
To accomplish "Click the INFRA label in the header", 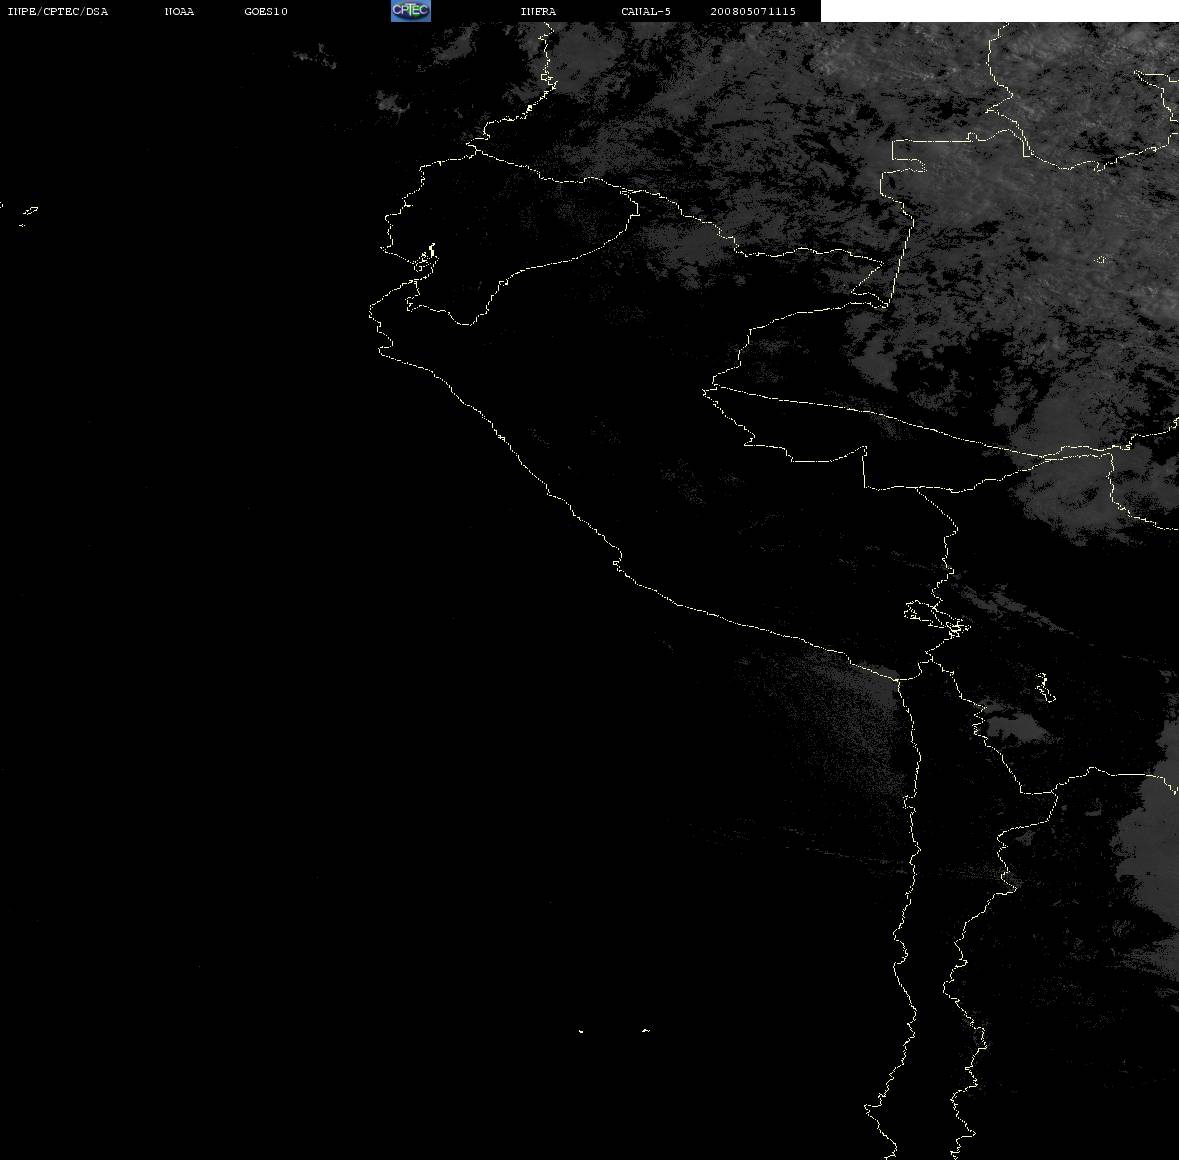I will pos(538,11).
